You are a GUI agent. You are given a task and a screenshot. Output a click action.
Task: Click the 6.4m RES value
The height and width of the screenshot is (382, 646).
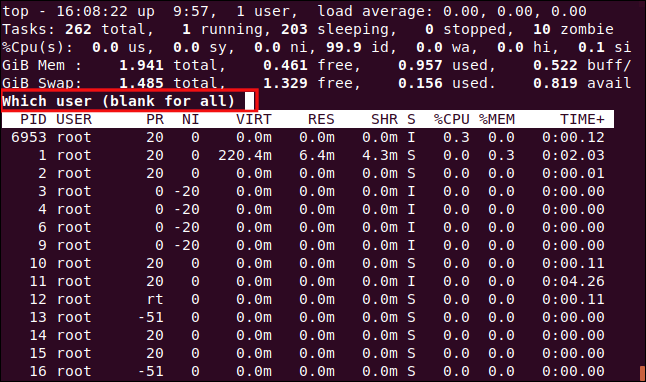coord(317,155)
